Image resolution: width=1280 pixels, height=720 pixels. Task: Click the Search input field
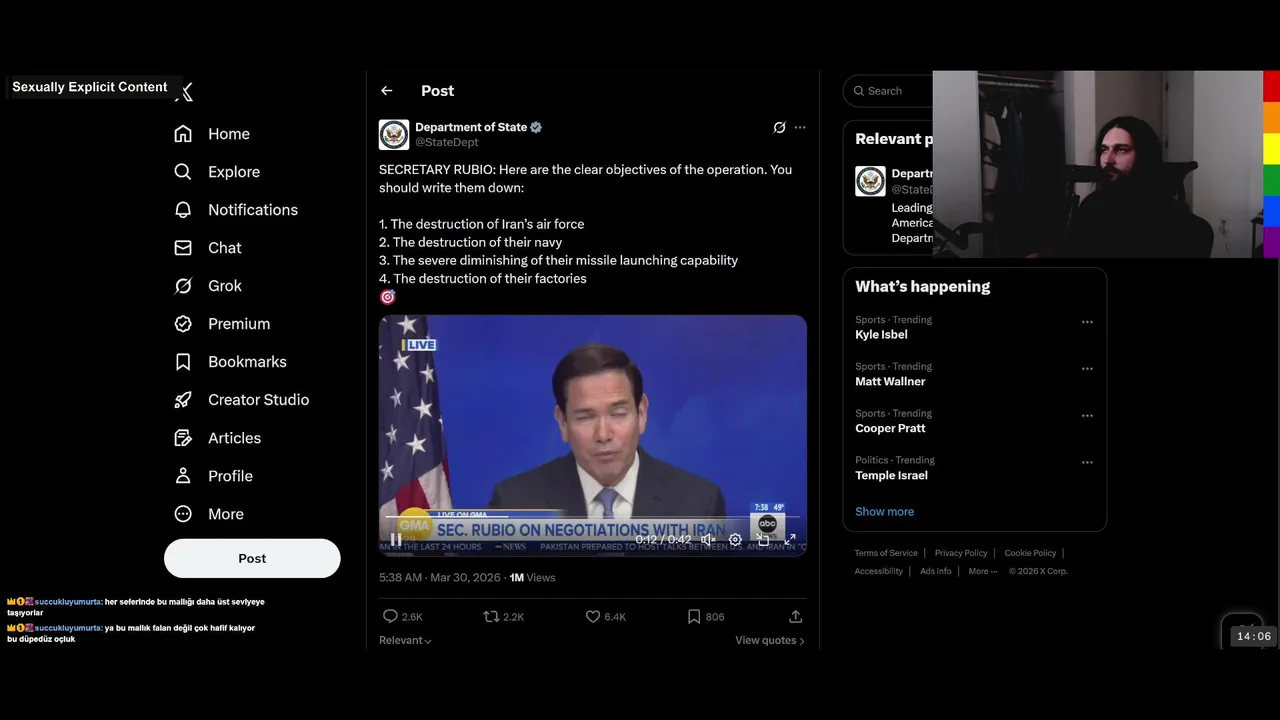[888, 91]
